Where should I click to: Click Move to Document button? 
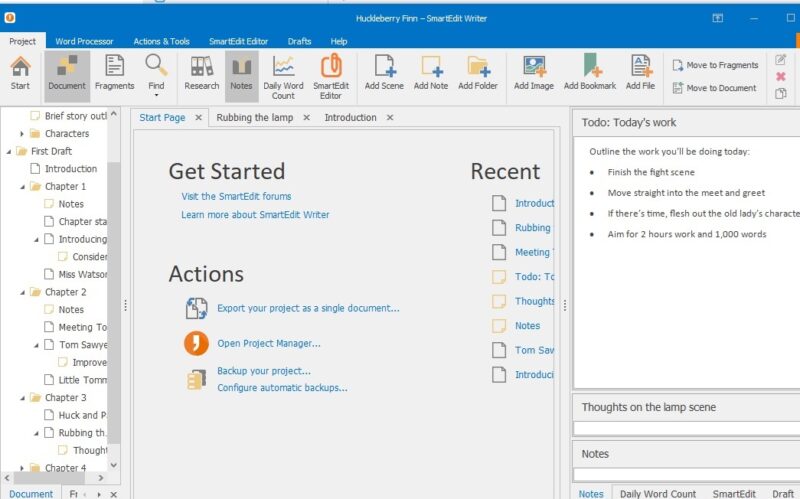coord(714,88)
